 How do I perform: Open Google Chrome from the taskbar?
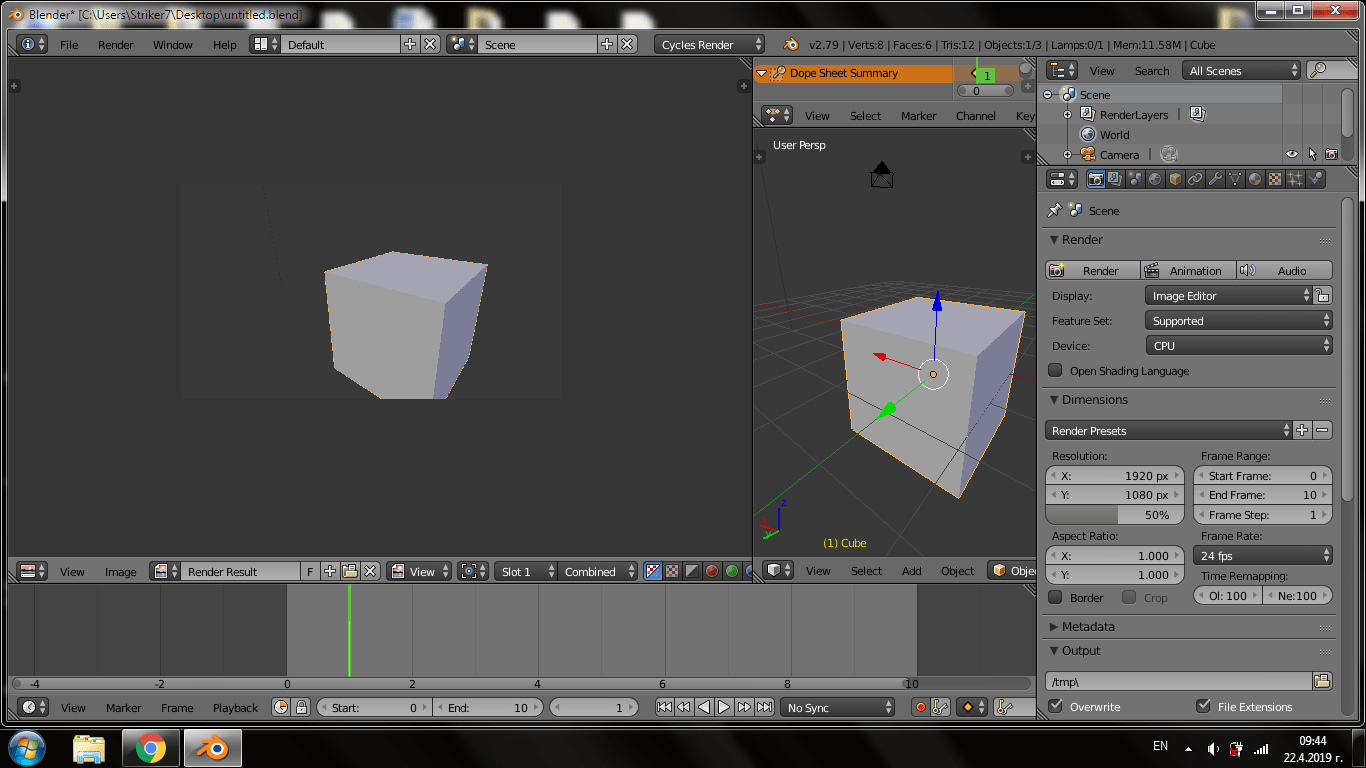[152, 747]
